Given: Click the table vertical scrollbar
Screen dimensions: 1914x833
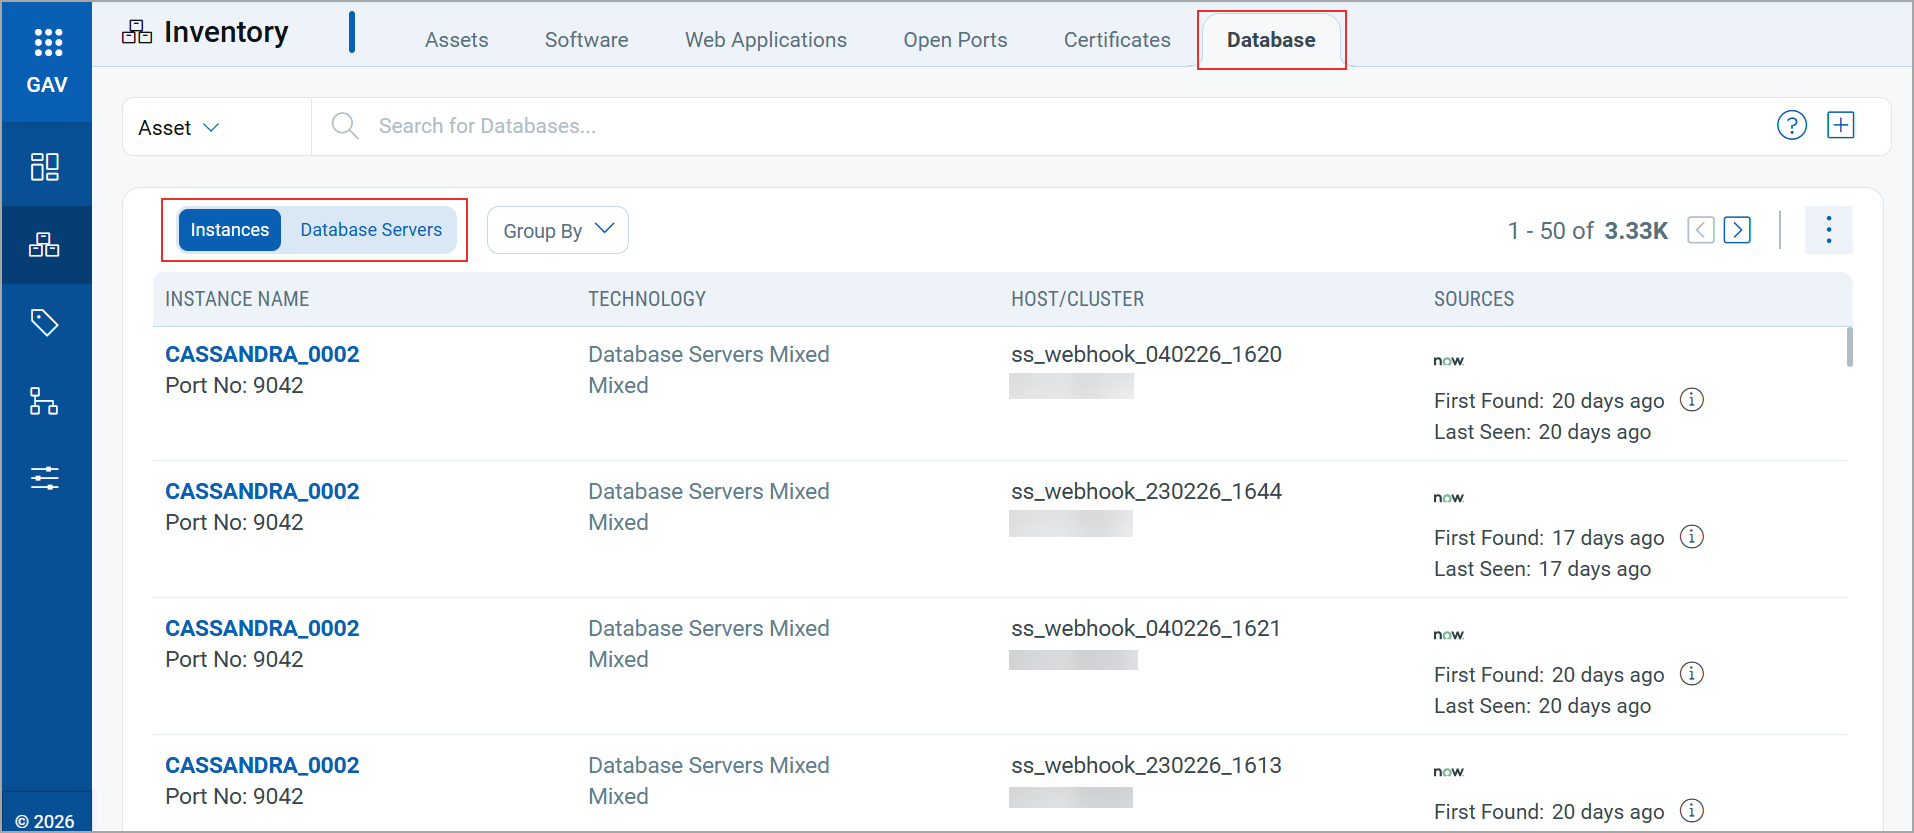Looking at the screenshot, I should [1849, 348].
